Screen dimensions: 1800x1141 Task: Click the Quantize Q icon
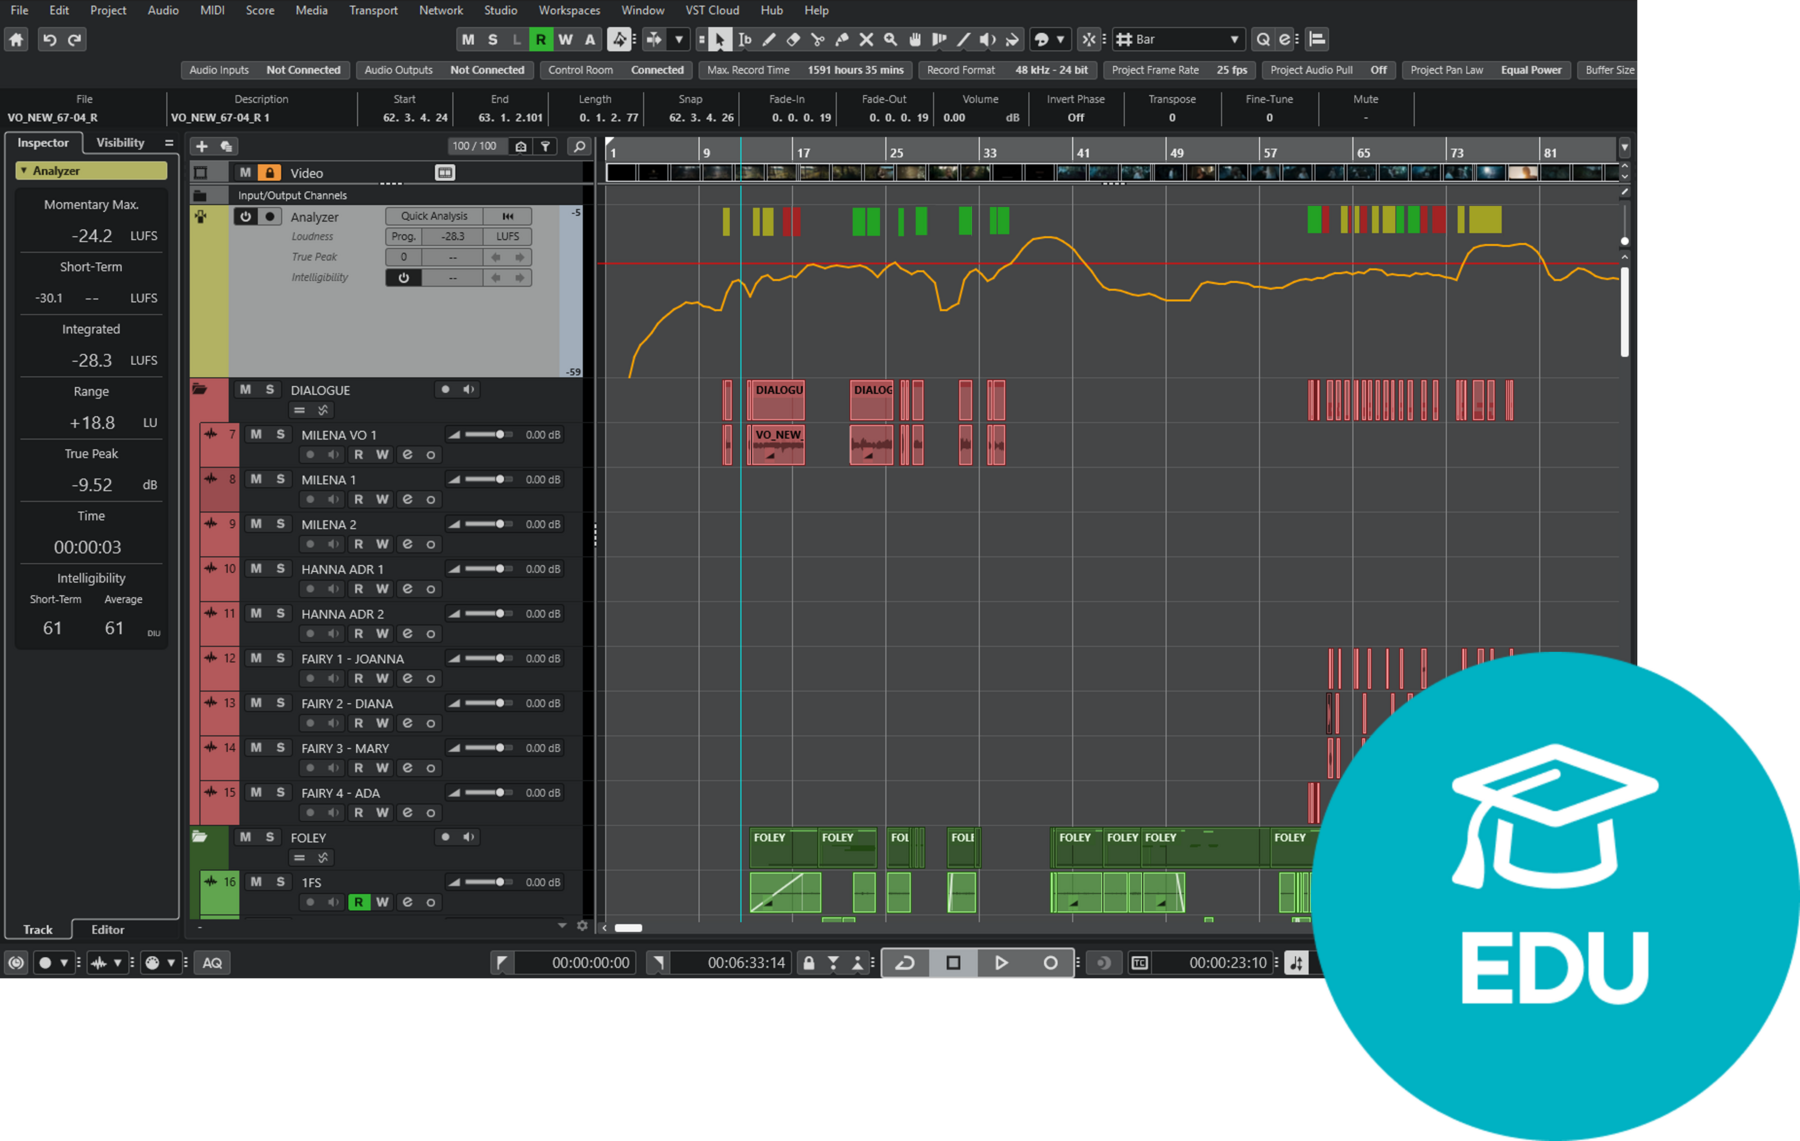click(x=1263, y=40)
